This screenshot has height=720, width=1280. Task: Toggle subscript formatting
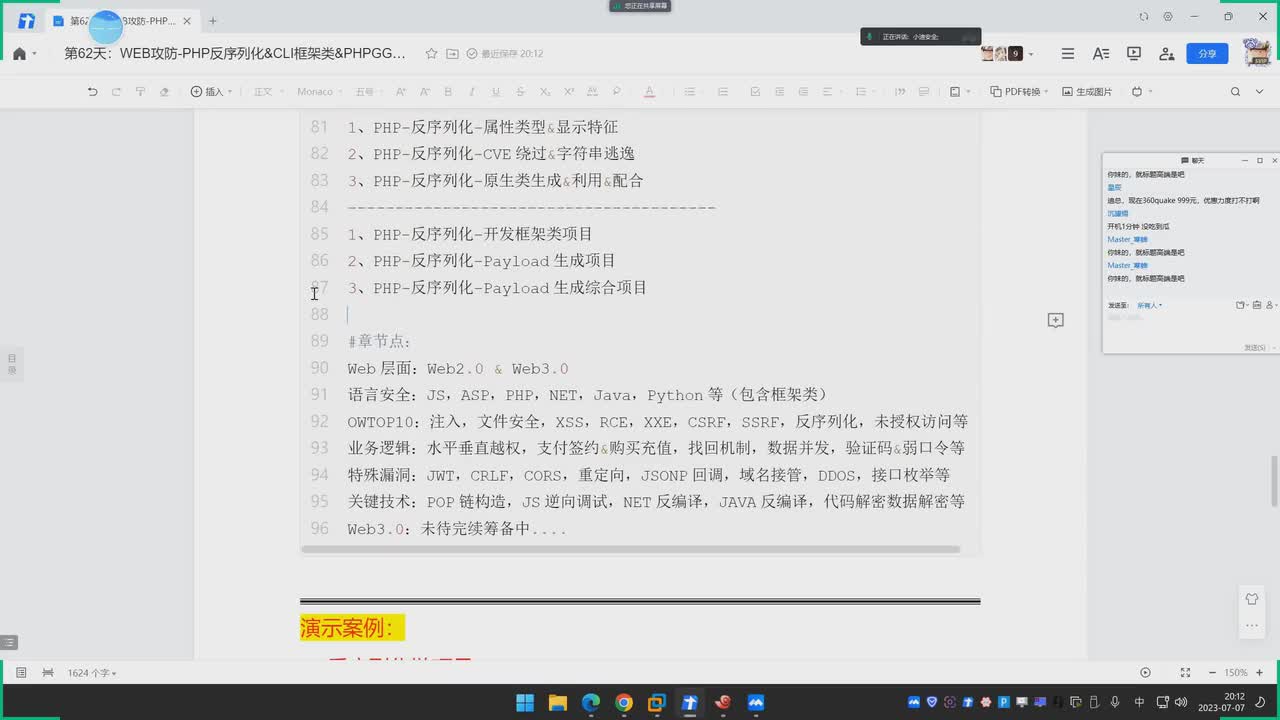coord(545,92)
